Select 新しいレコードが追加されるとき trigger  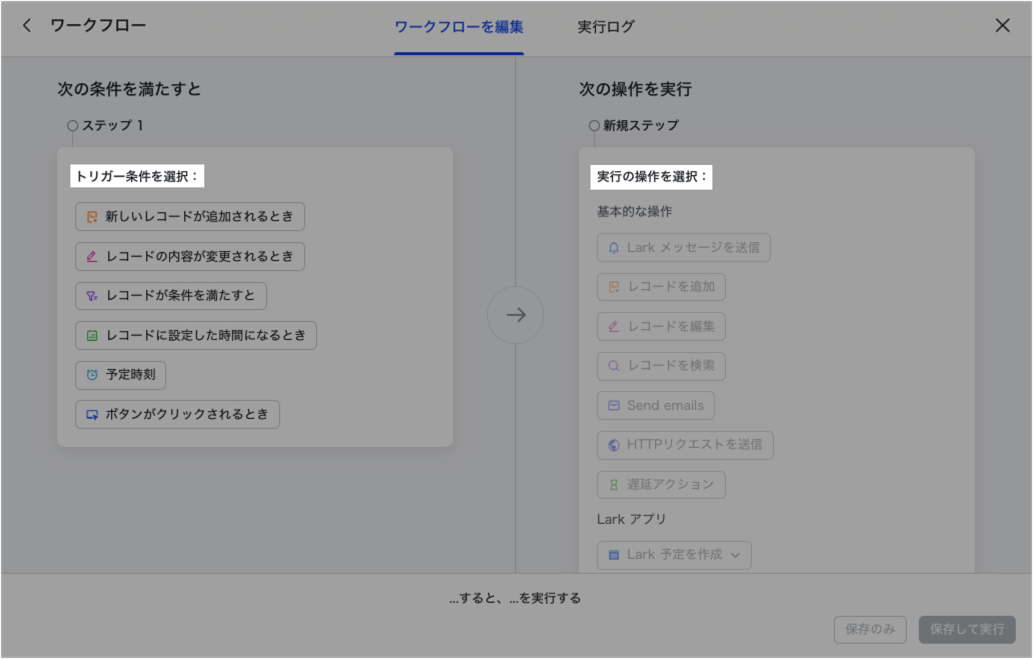click(x=190, y=217)
